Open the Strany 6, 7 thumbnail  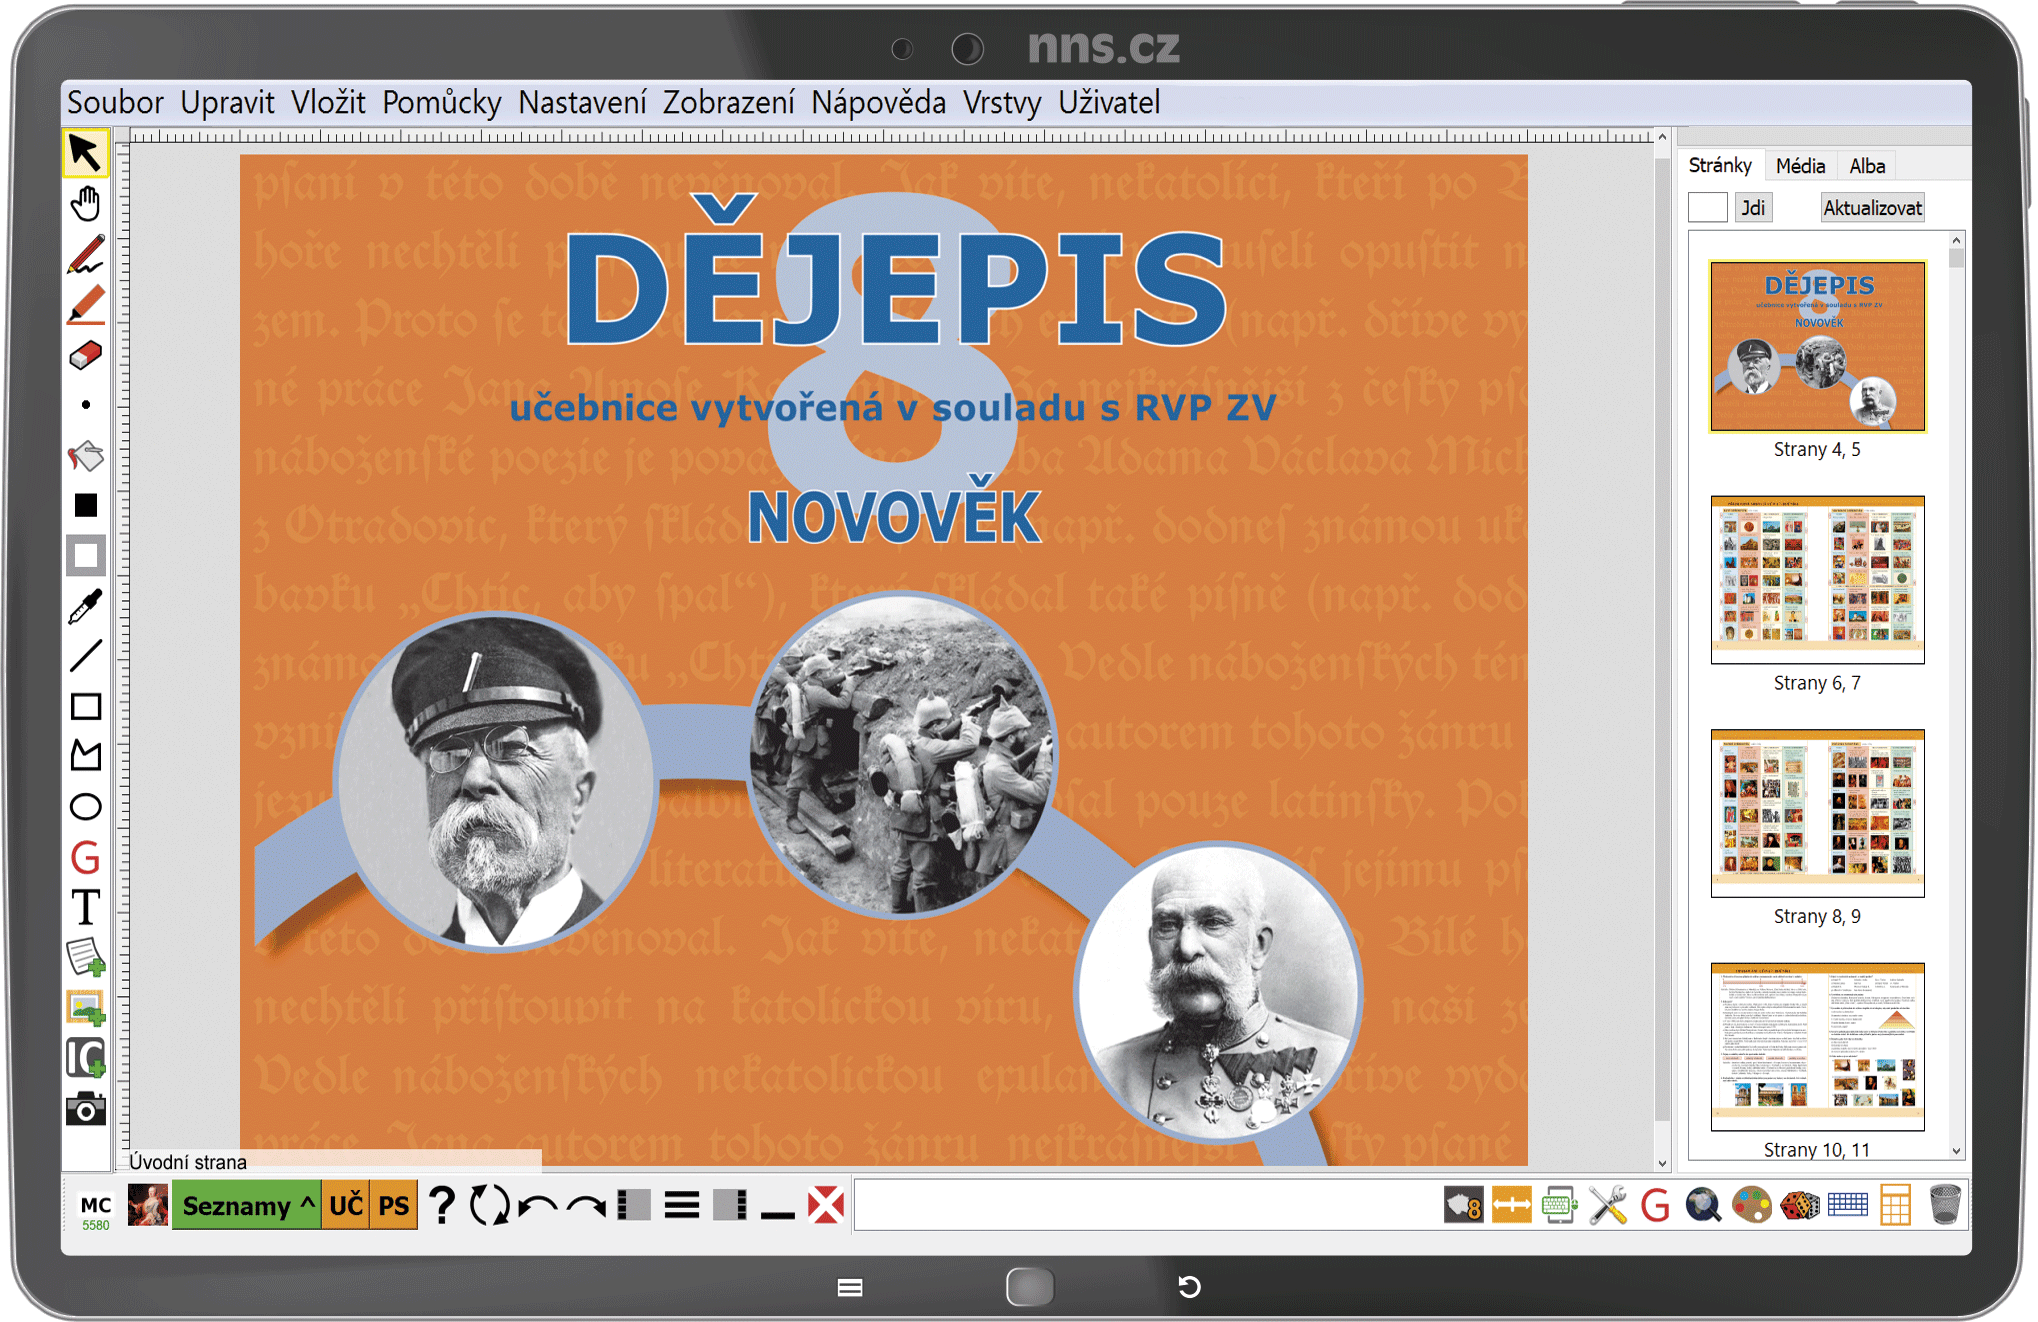(1817, 580)
